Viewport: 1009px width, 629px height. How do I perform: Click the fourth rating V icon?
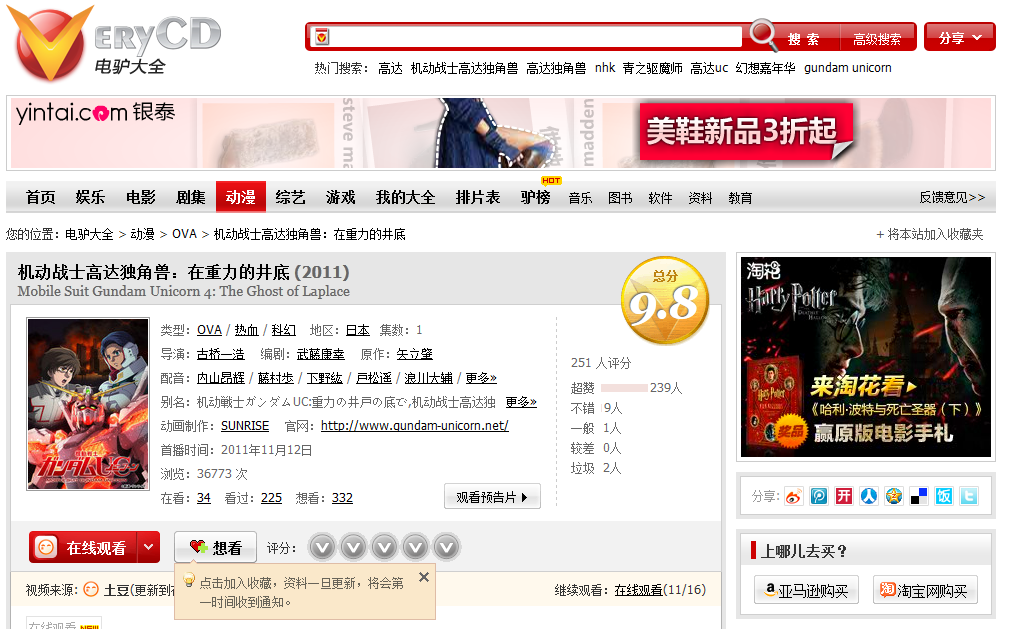click(415, 547)
